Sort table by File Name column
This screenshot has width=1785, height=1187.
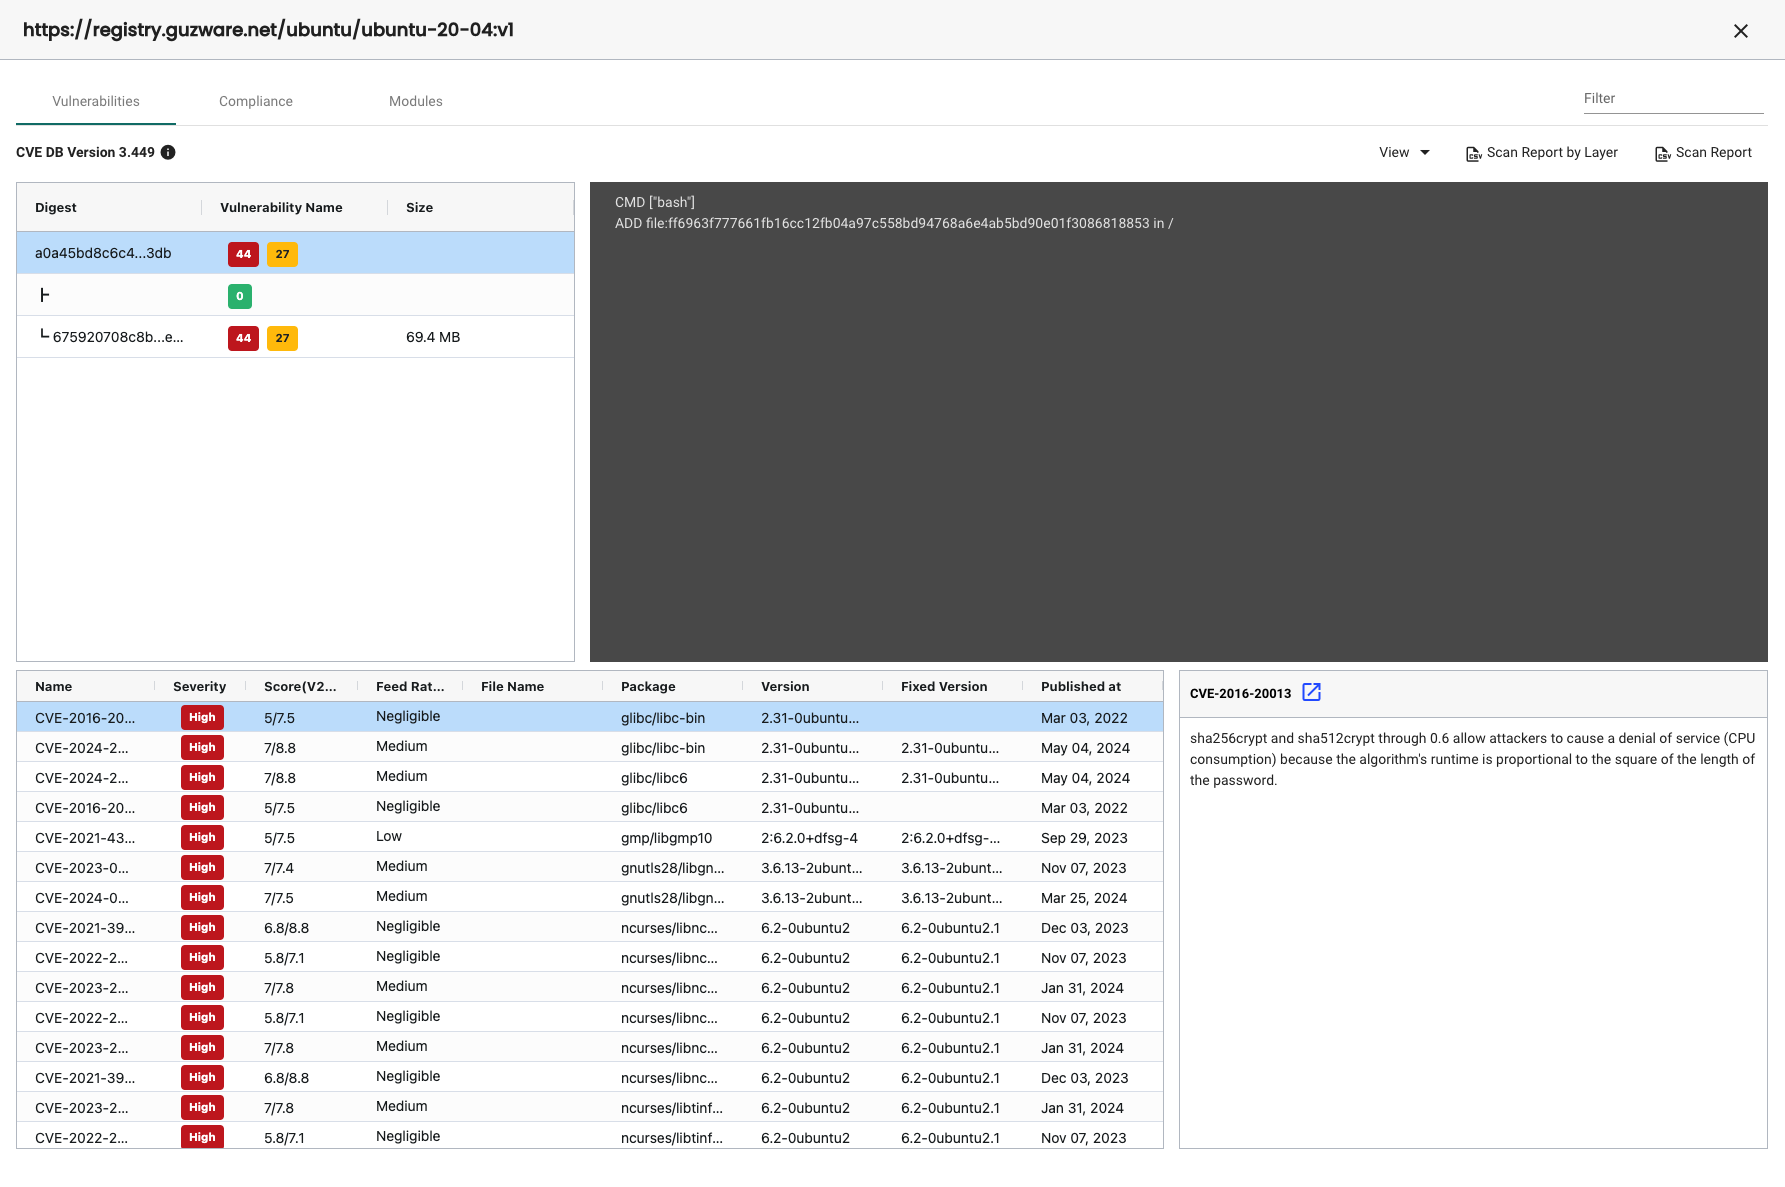pyautogui.click(x=512, y=686)
